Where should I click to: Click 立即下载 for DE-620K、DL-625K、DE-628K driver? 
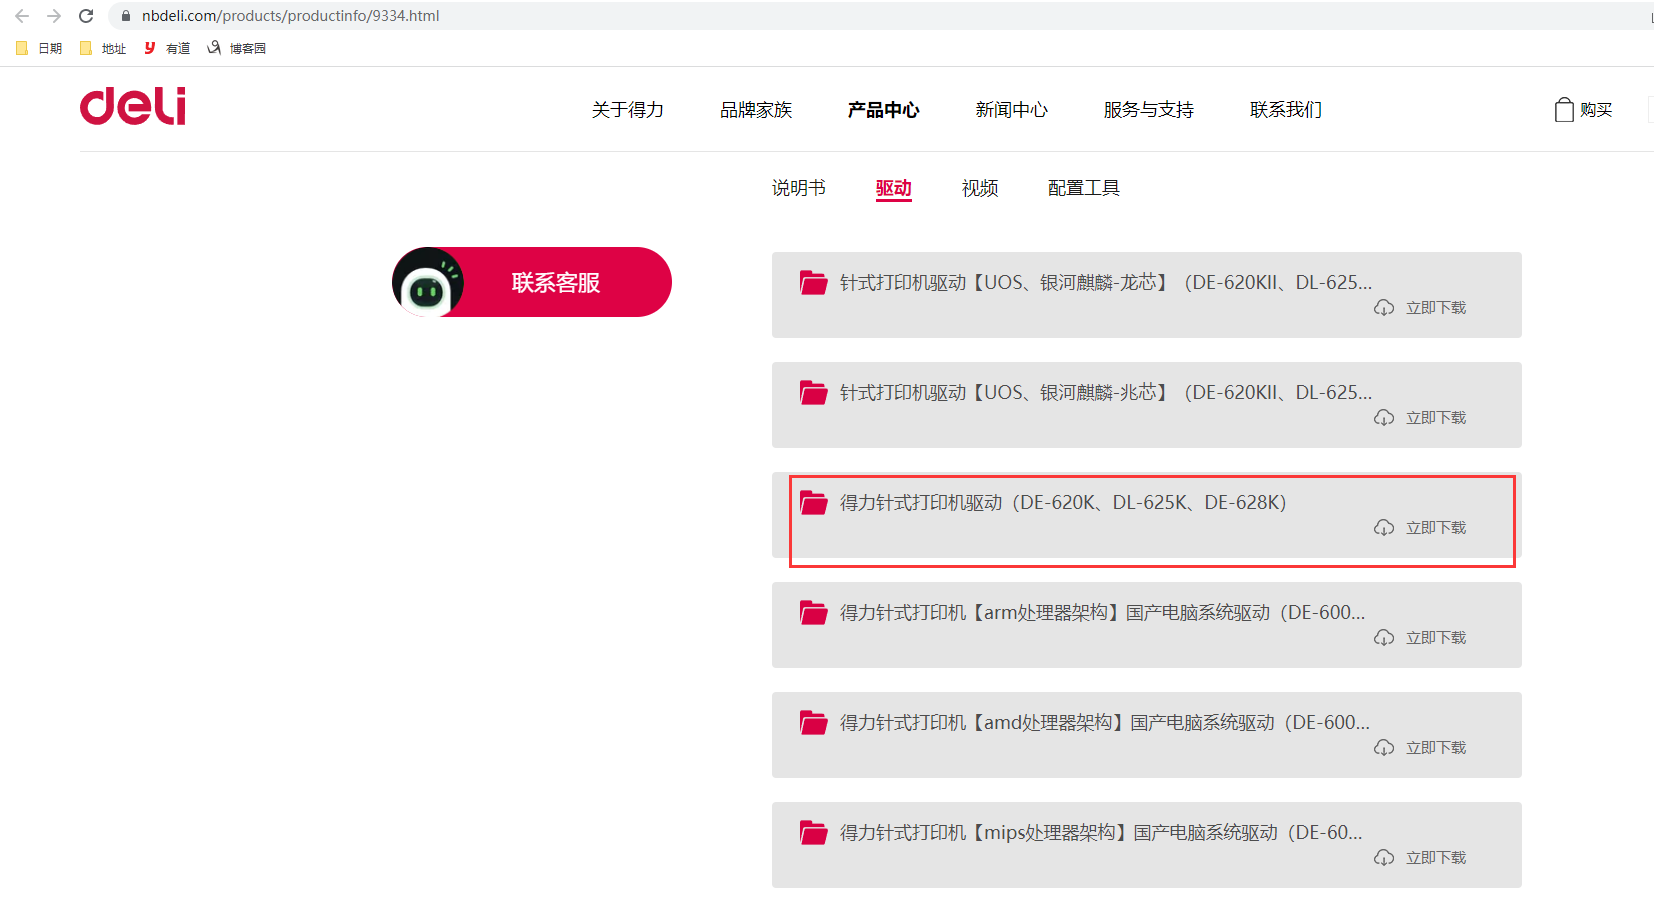(x=1436, y=528)
